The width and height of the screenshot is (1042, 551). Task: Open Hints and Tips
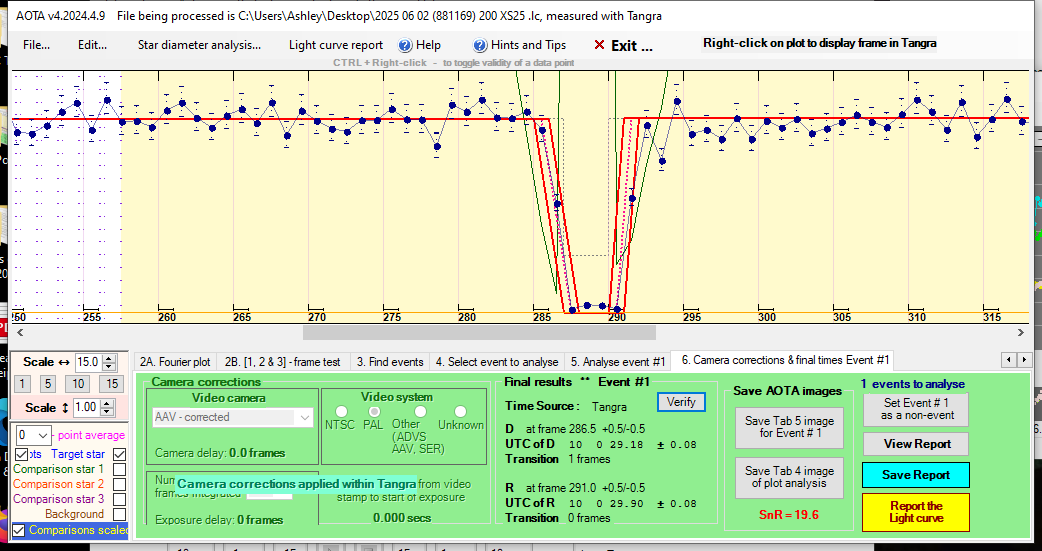pos(520,45)
